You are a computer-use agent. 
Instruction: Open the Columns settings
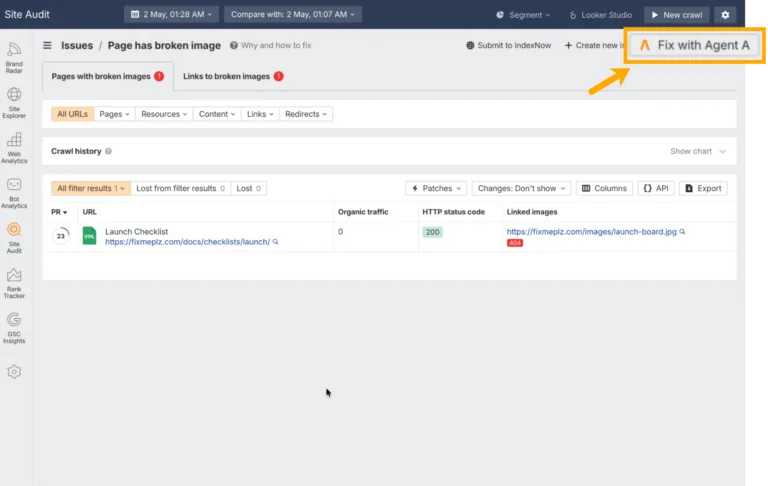[x=604, y=188]
